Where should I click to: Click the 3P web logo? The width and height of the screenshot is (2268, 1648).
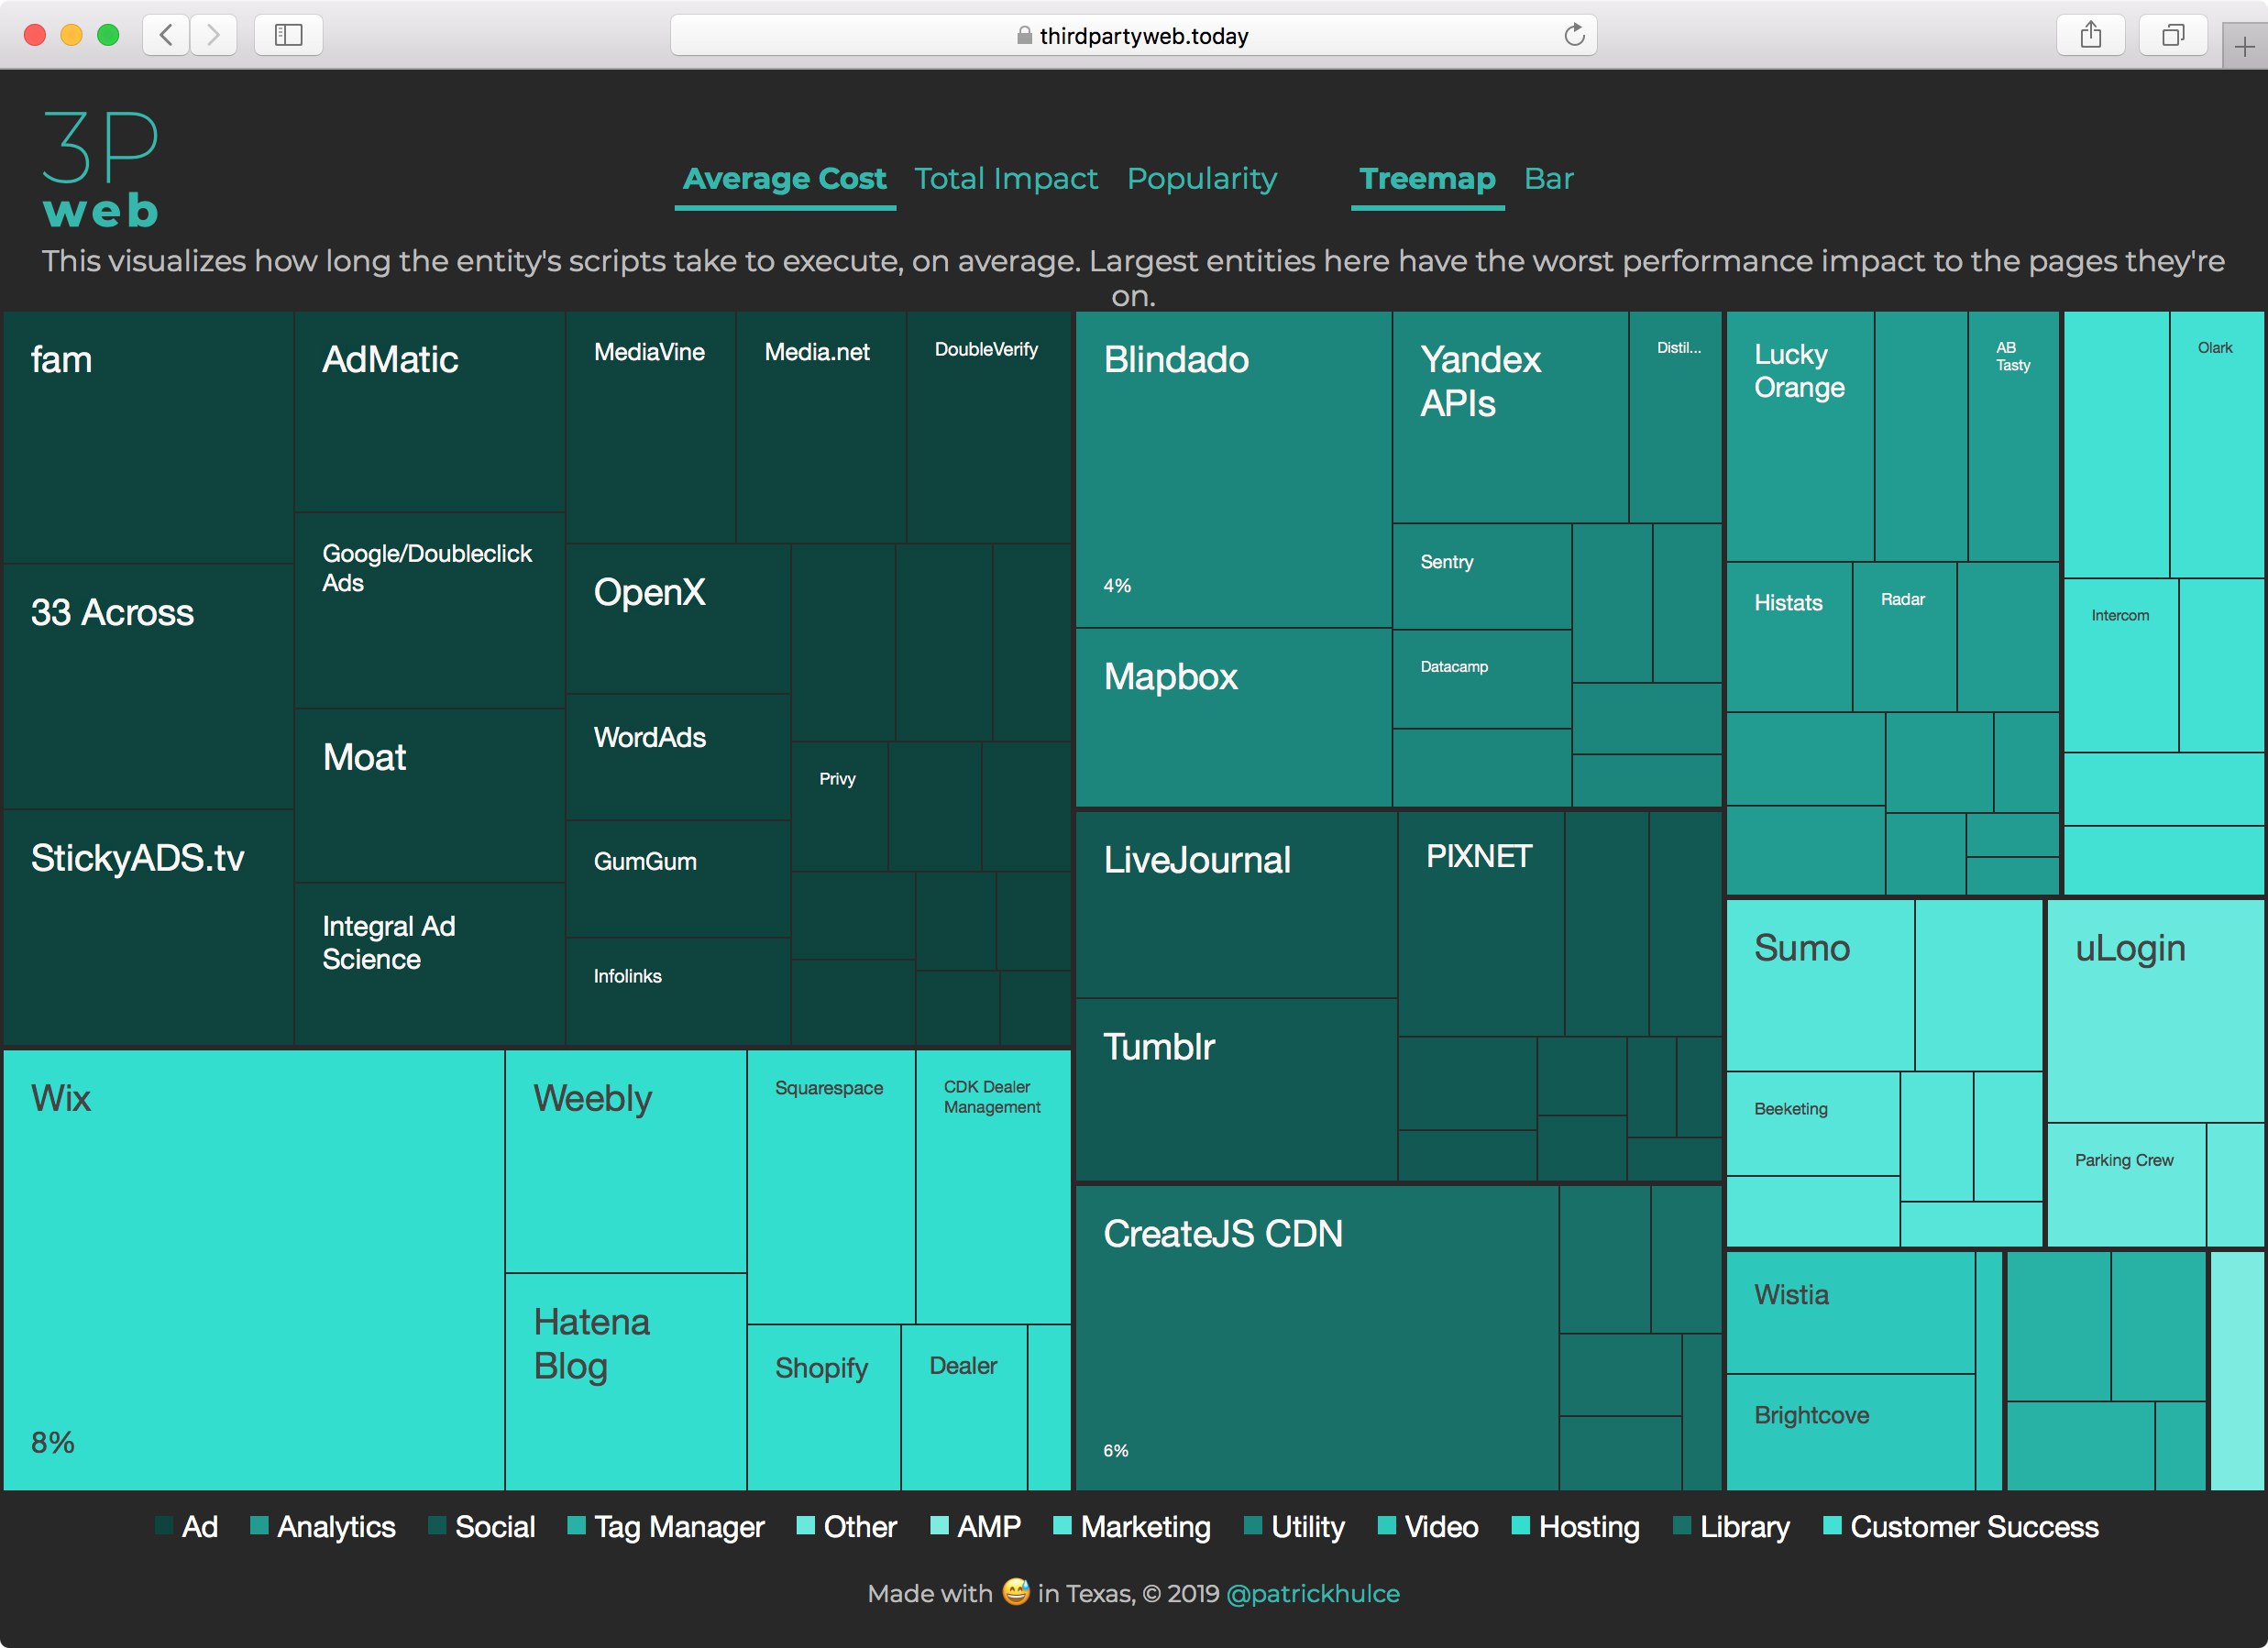[100, 168]
